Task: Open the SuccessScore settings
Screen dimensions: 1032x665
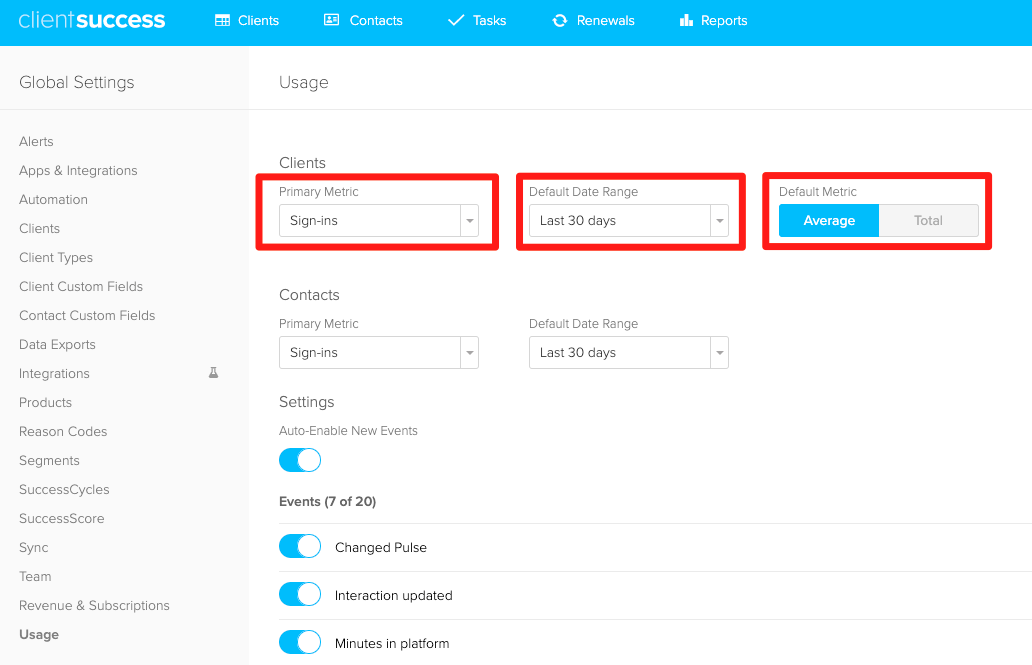Action: click(x=62, y=518)
